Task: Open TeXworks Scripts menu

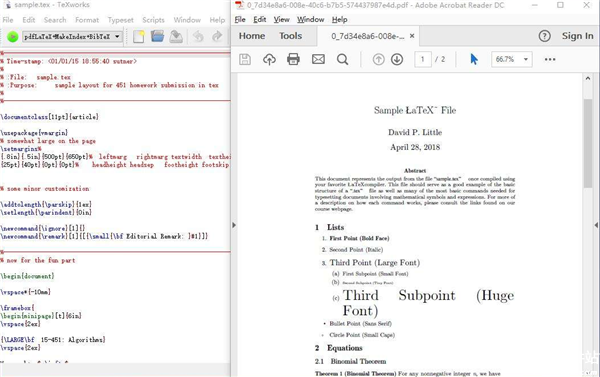Action: pos(153,20)
